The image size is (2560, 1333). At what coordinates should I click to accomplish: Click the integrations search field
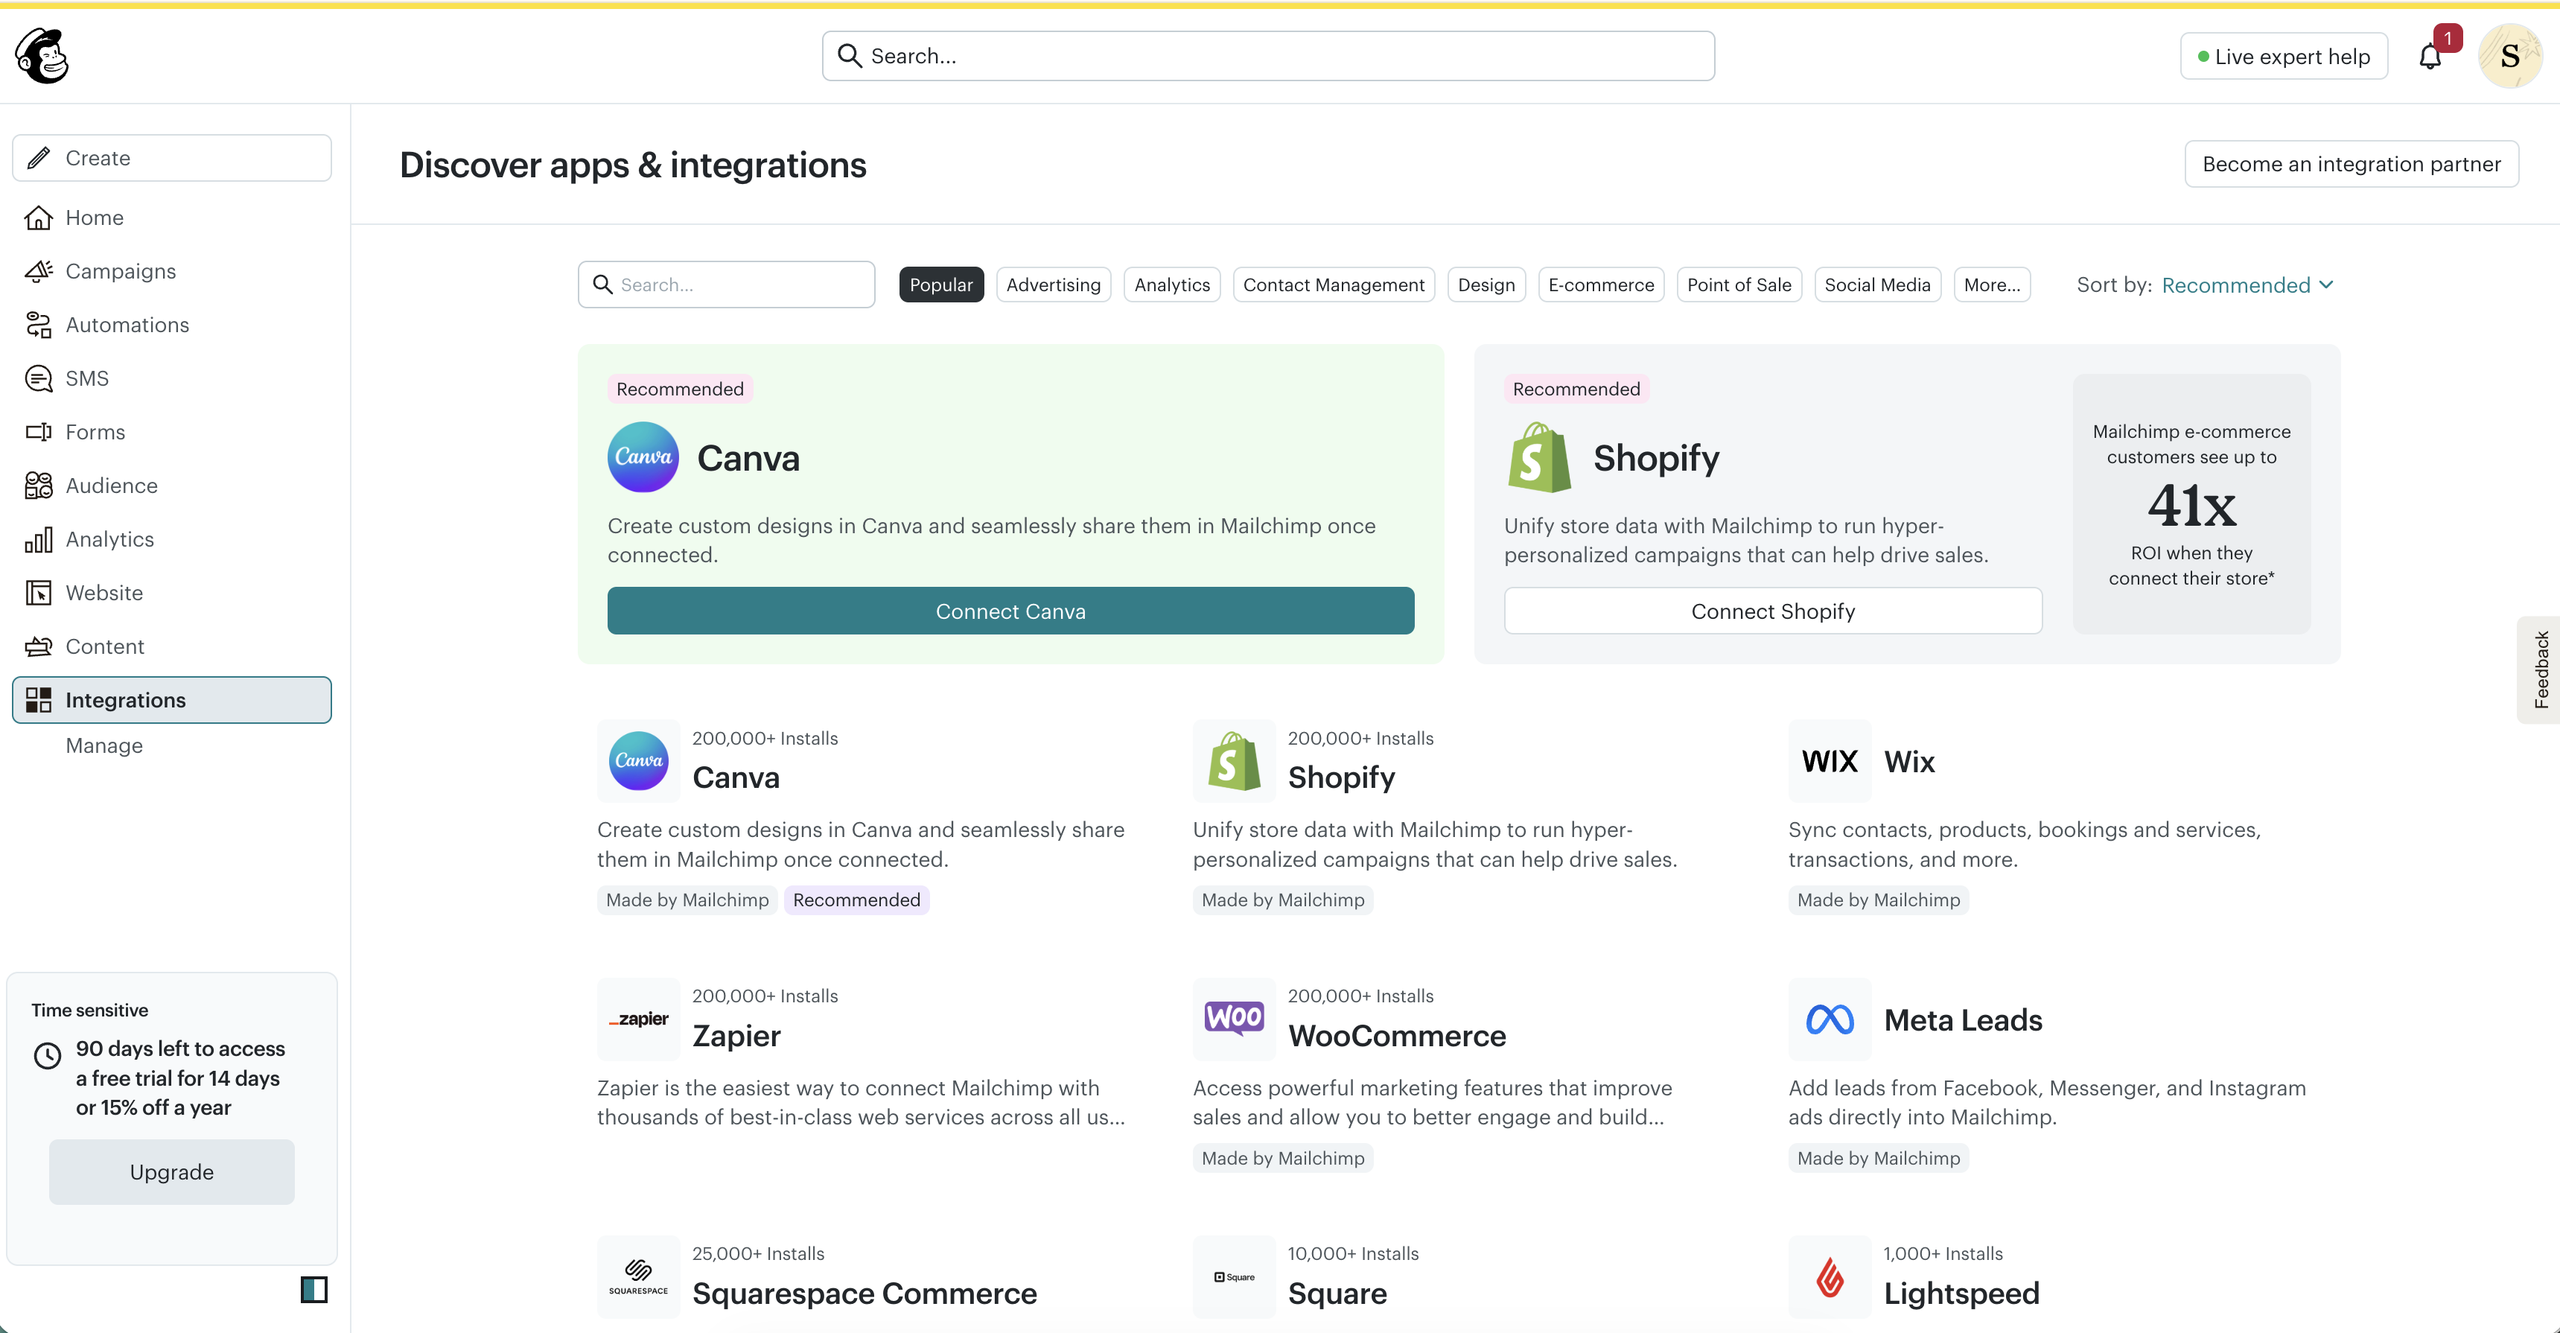click(726, 285)
